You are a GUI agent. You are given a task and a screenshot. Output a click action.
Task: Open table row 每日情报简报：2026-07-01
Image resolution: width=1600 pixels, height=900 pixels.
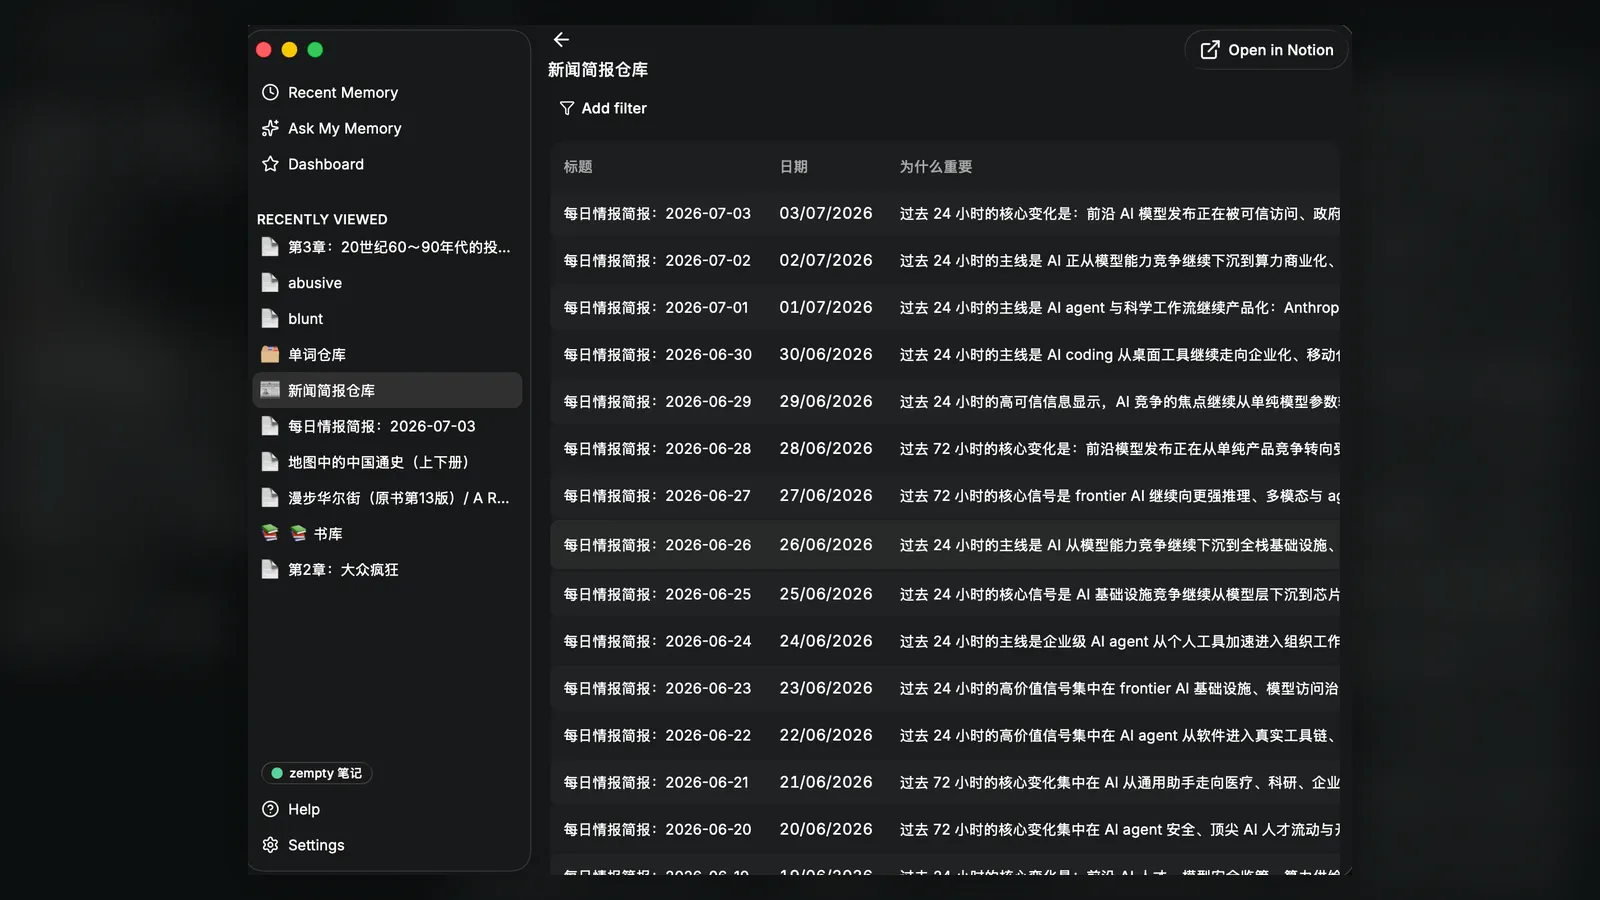click(x=945, y=308)
